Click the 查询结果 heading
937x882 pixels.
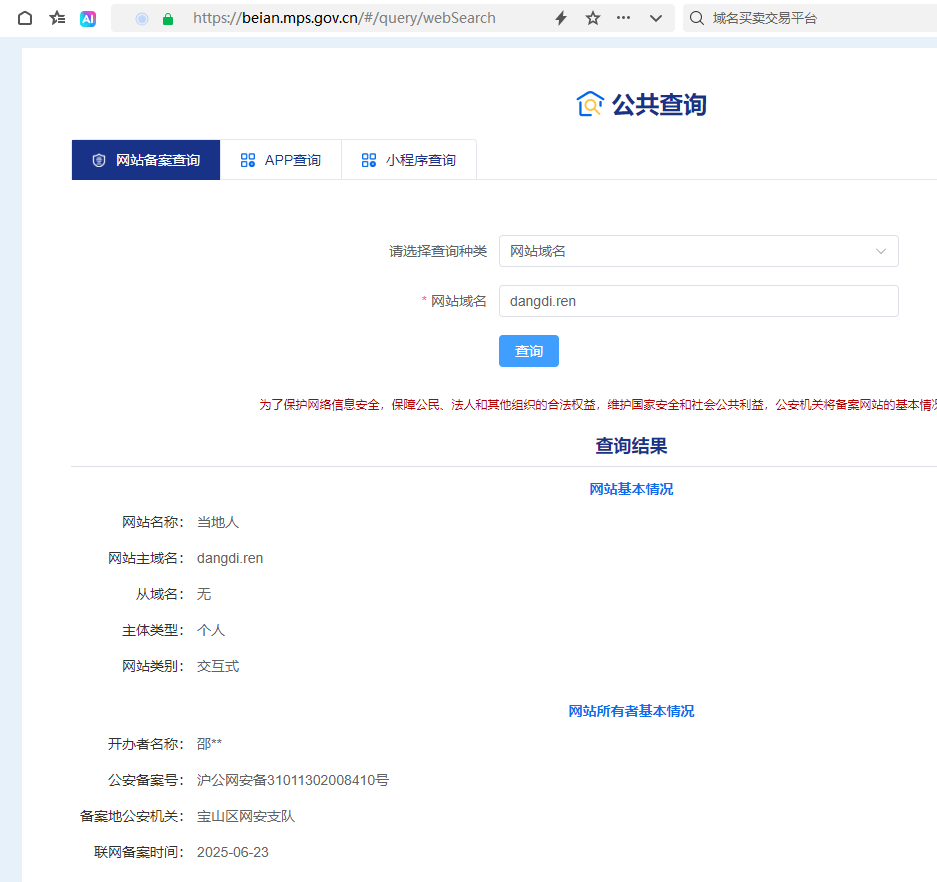[x=631, y=446]
